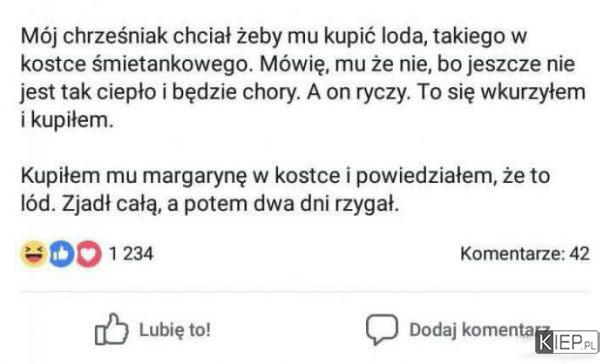Click the word śmietankowego in the post
Image resolution: width=610 pixels, height=364 pixels.
172,65
